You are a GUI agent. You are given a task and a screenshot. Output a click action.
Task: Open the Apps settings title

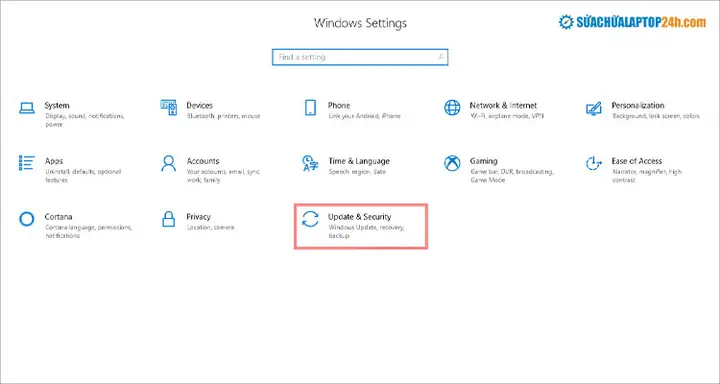pos(54,161)
